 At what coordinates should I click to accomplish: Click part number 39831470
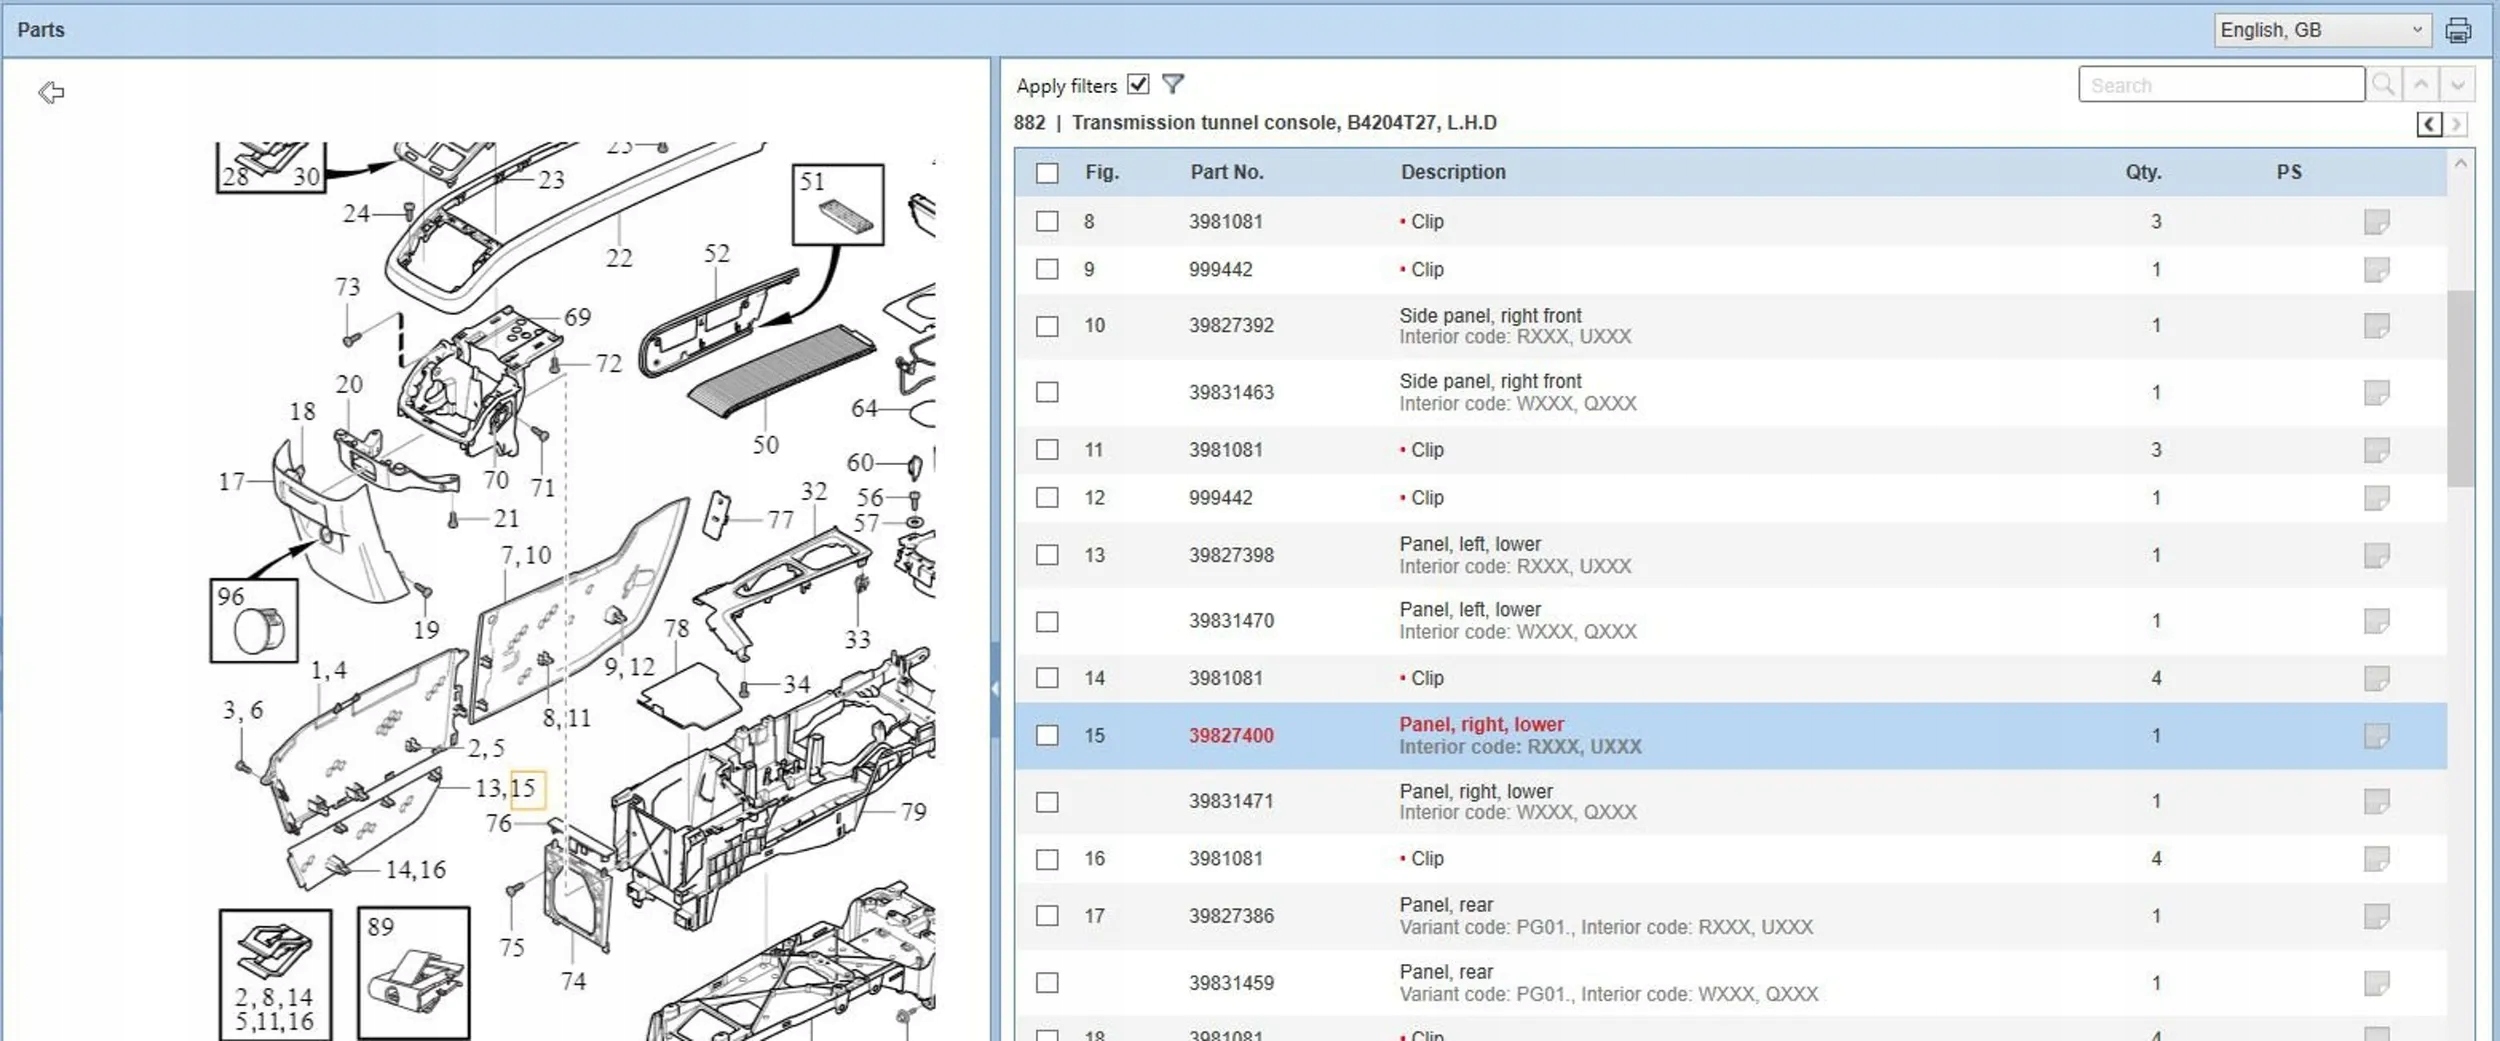click(x=1231, y=621)
